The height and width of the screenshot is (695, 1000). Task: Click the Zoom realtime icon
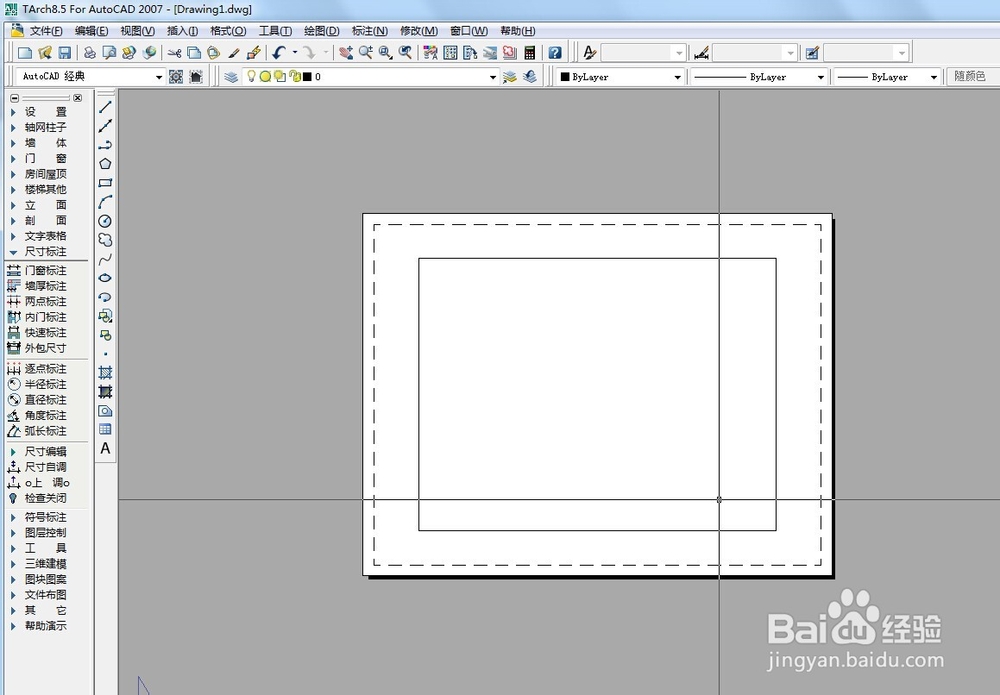365,52
